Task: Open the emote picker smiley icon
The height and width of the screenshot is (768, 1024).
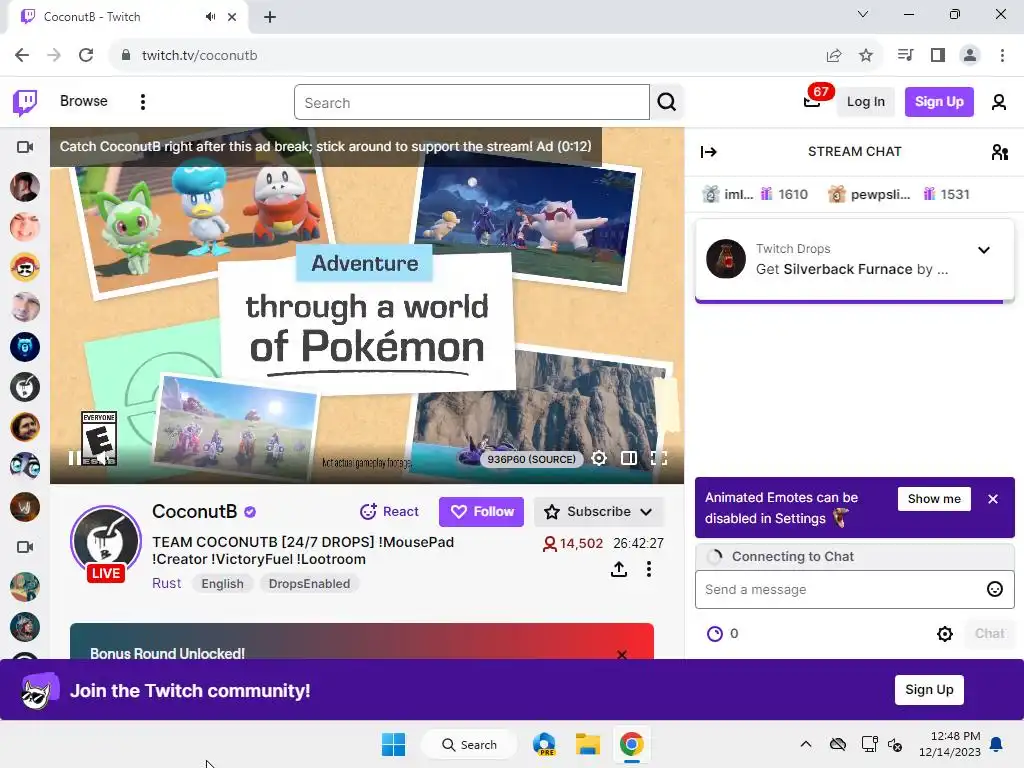Action: (x=994, y=589)
